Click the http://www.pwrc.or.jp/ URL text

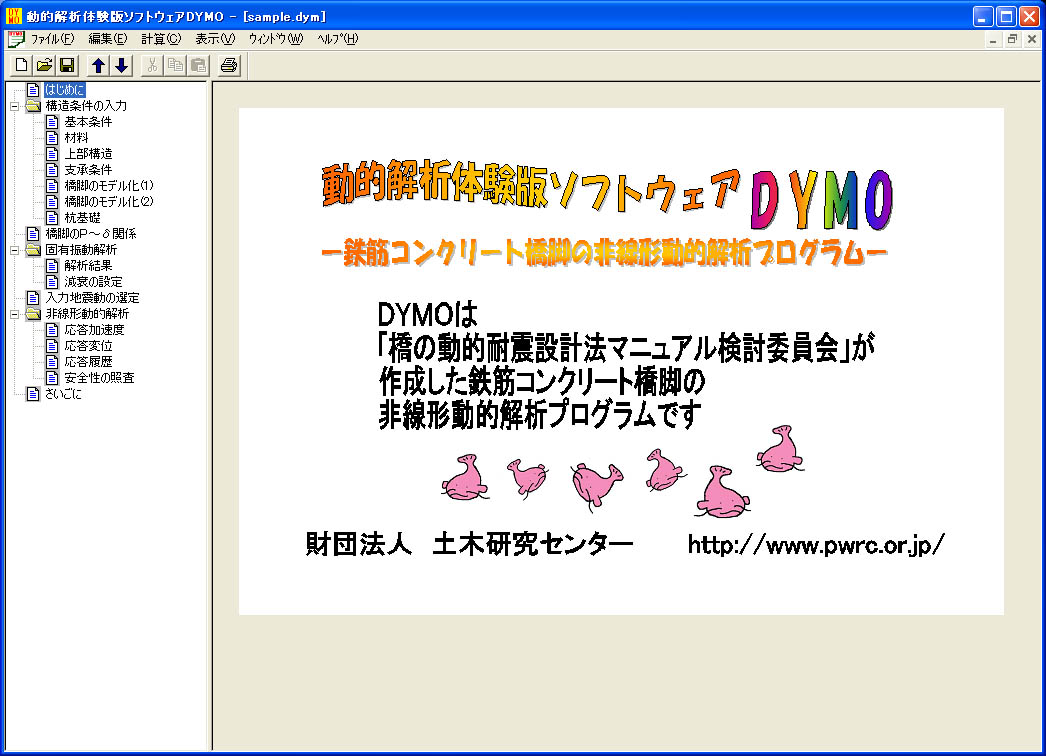tap(816, 544)
